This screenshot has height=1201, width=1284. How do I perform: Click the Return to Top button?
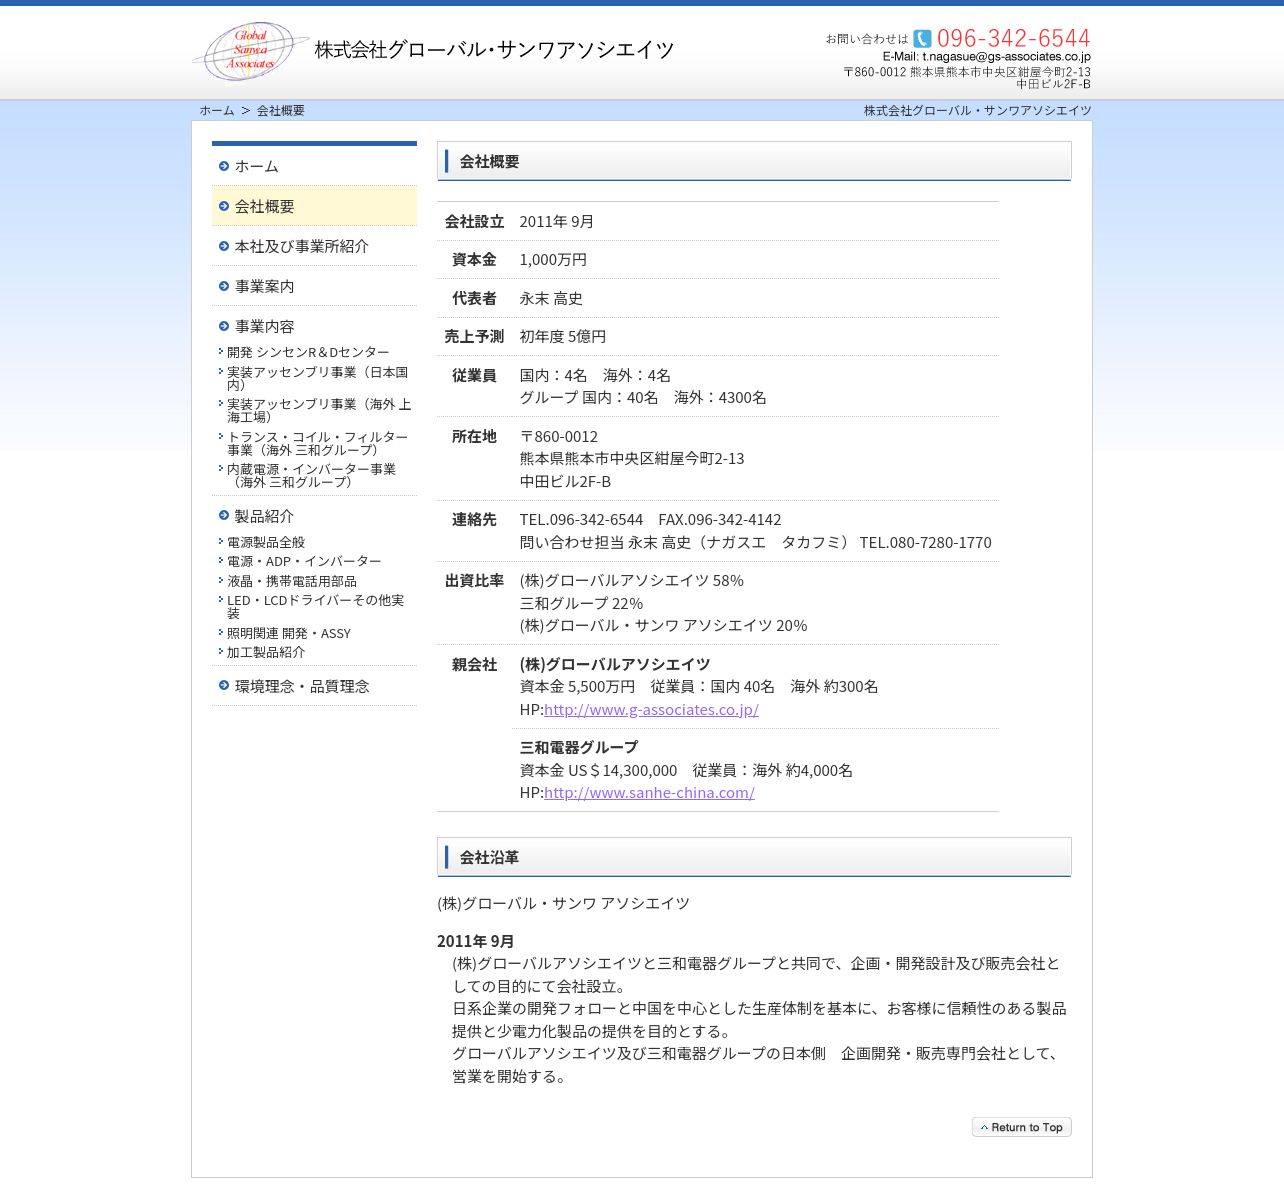click(1022, 1127)
